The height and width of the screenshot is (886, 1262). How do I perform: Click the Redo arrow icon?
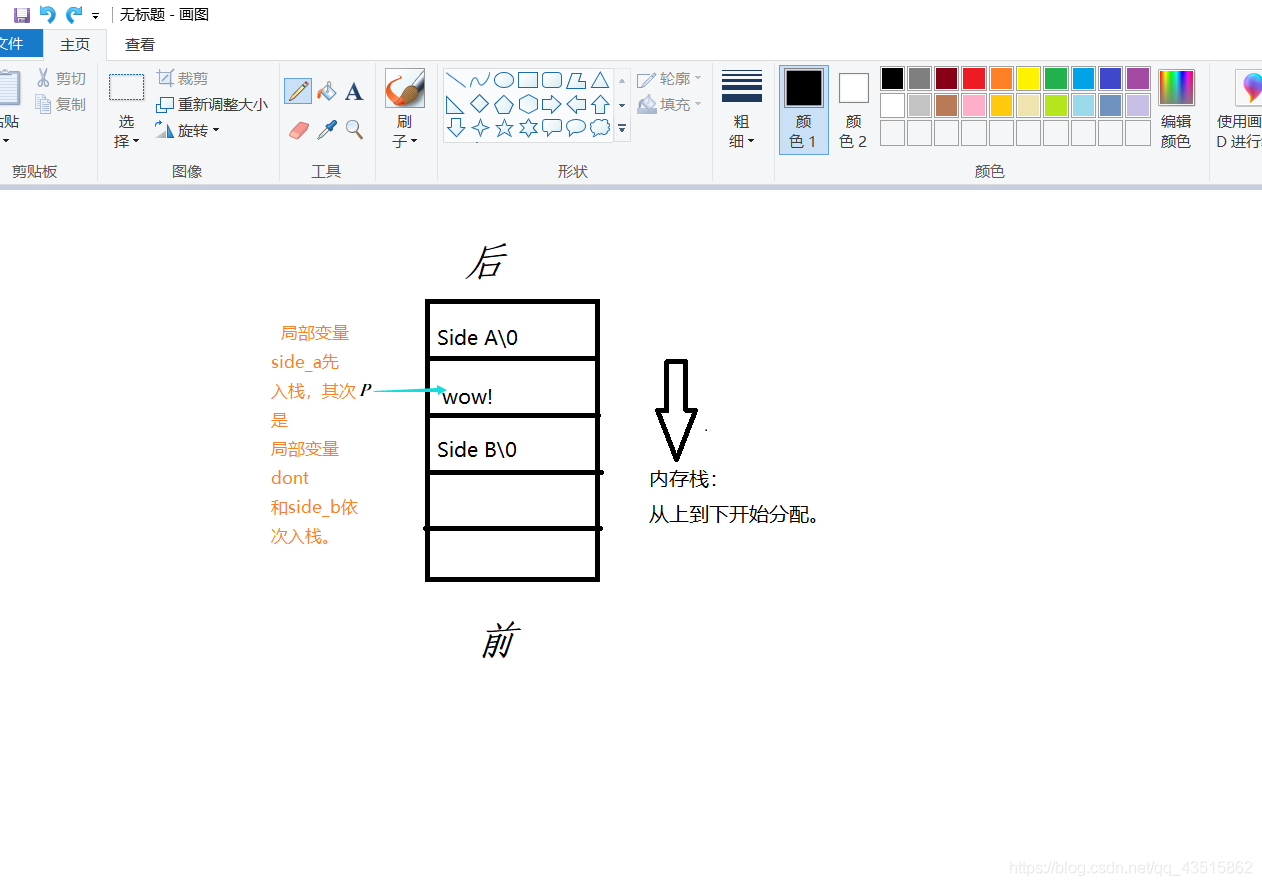74,15
